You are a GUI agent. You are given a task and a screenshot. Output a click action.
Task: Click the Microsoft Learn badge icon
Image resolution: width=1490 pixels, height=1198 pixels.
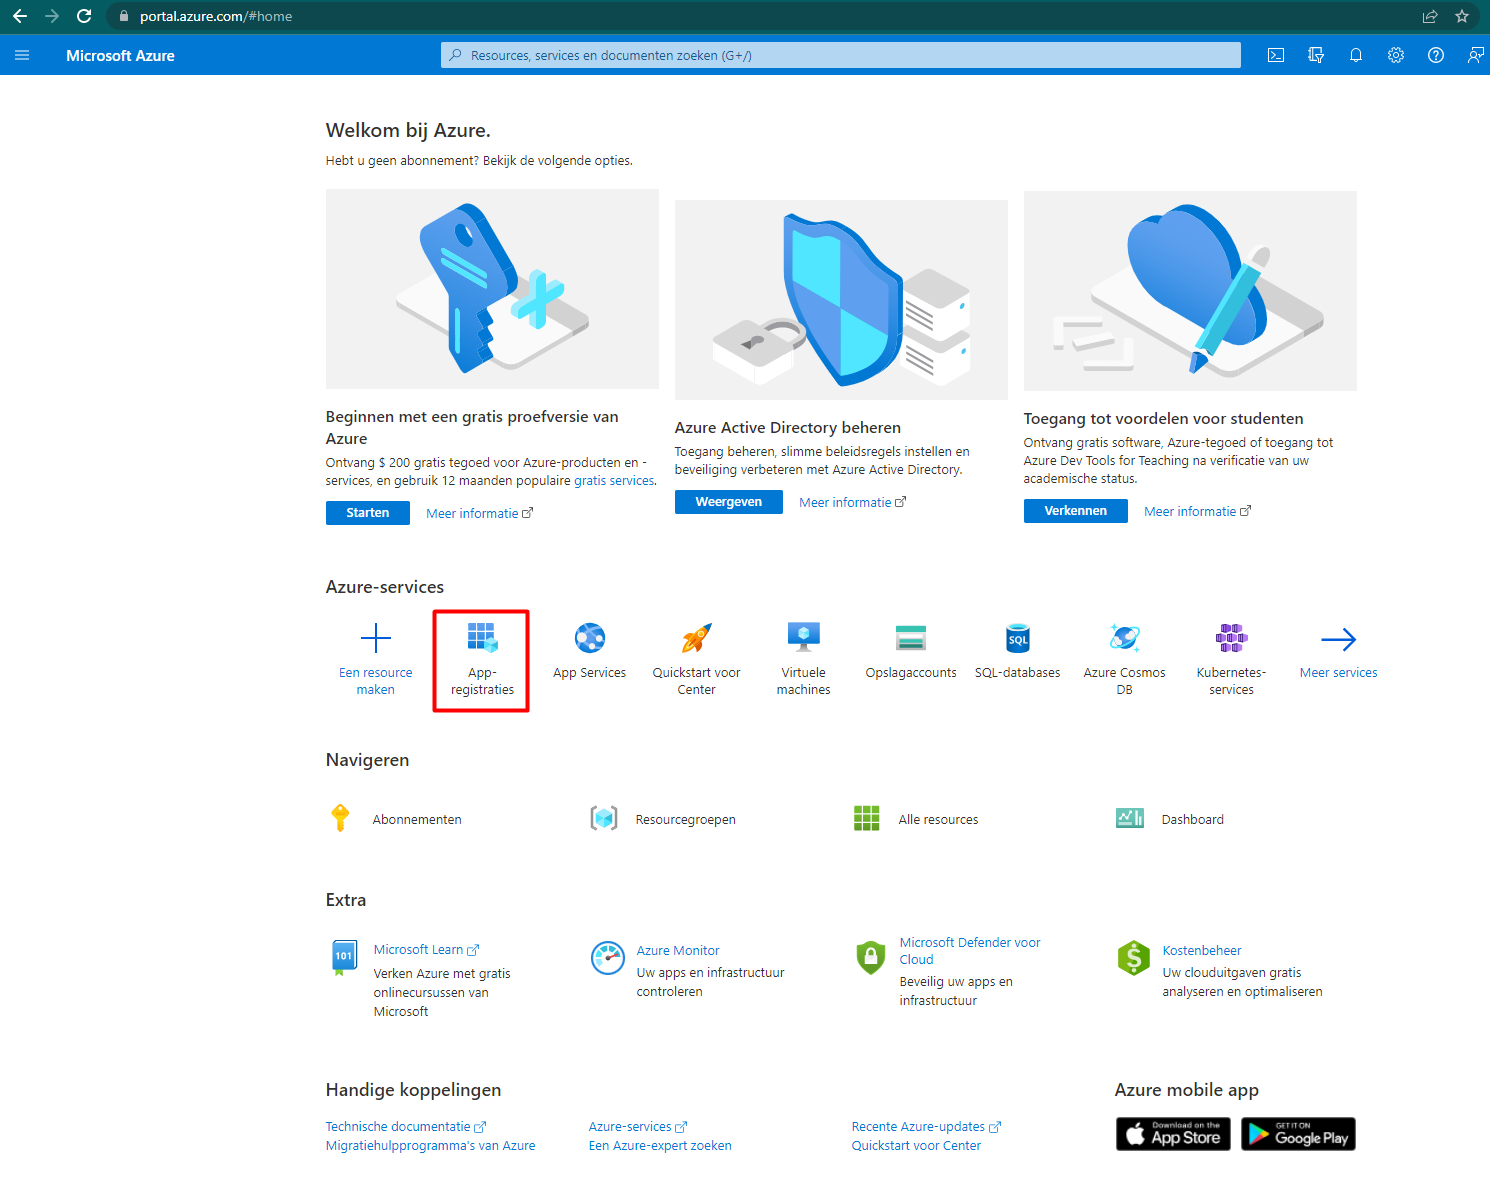point(343,957)
